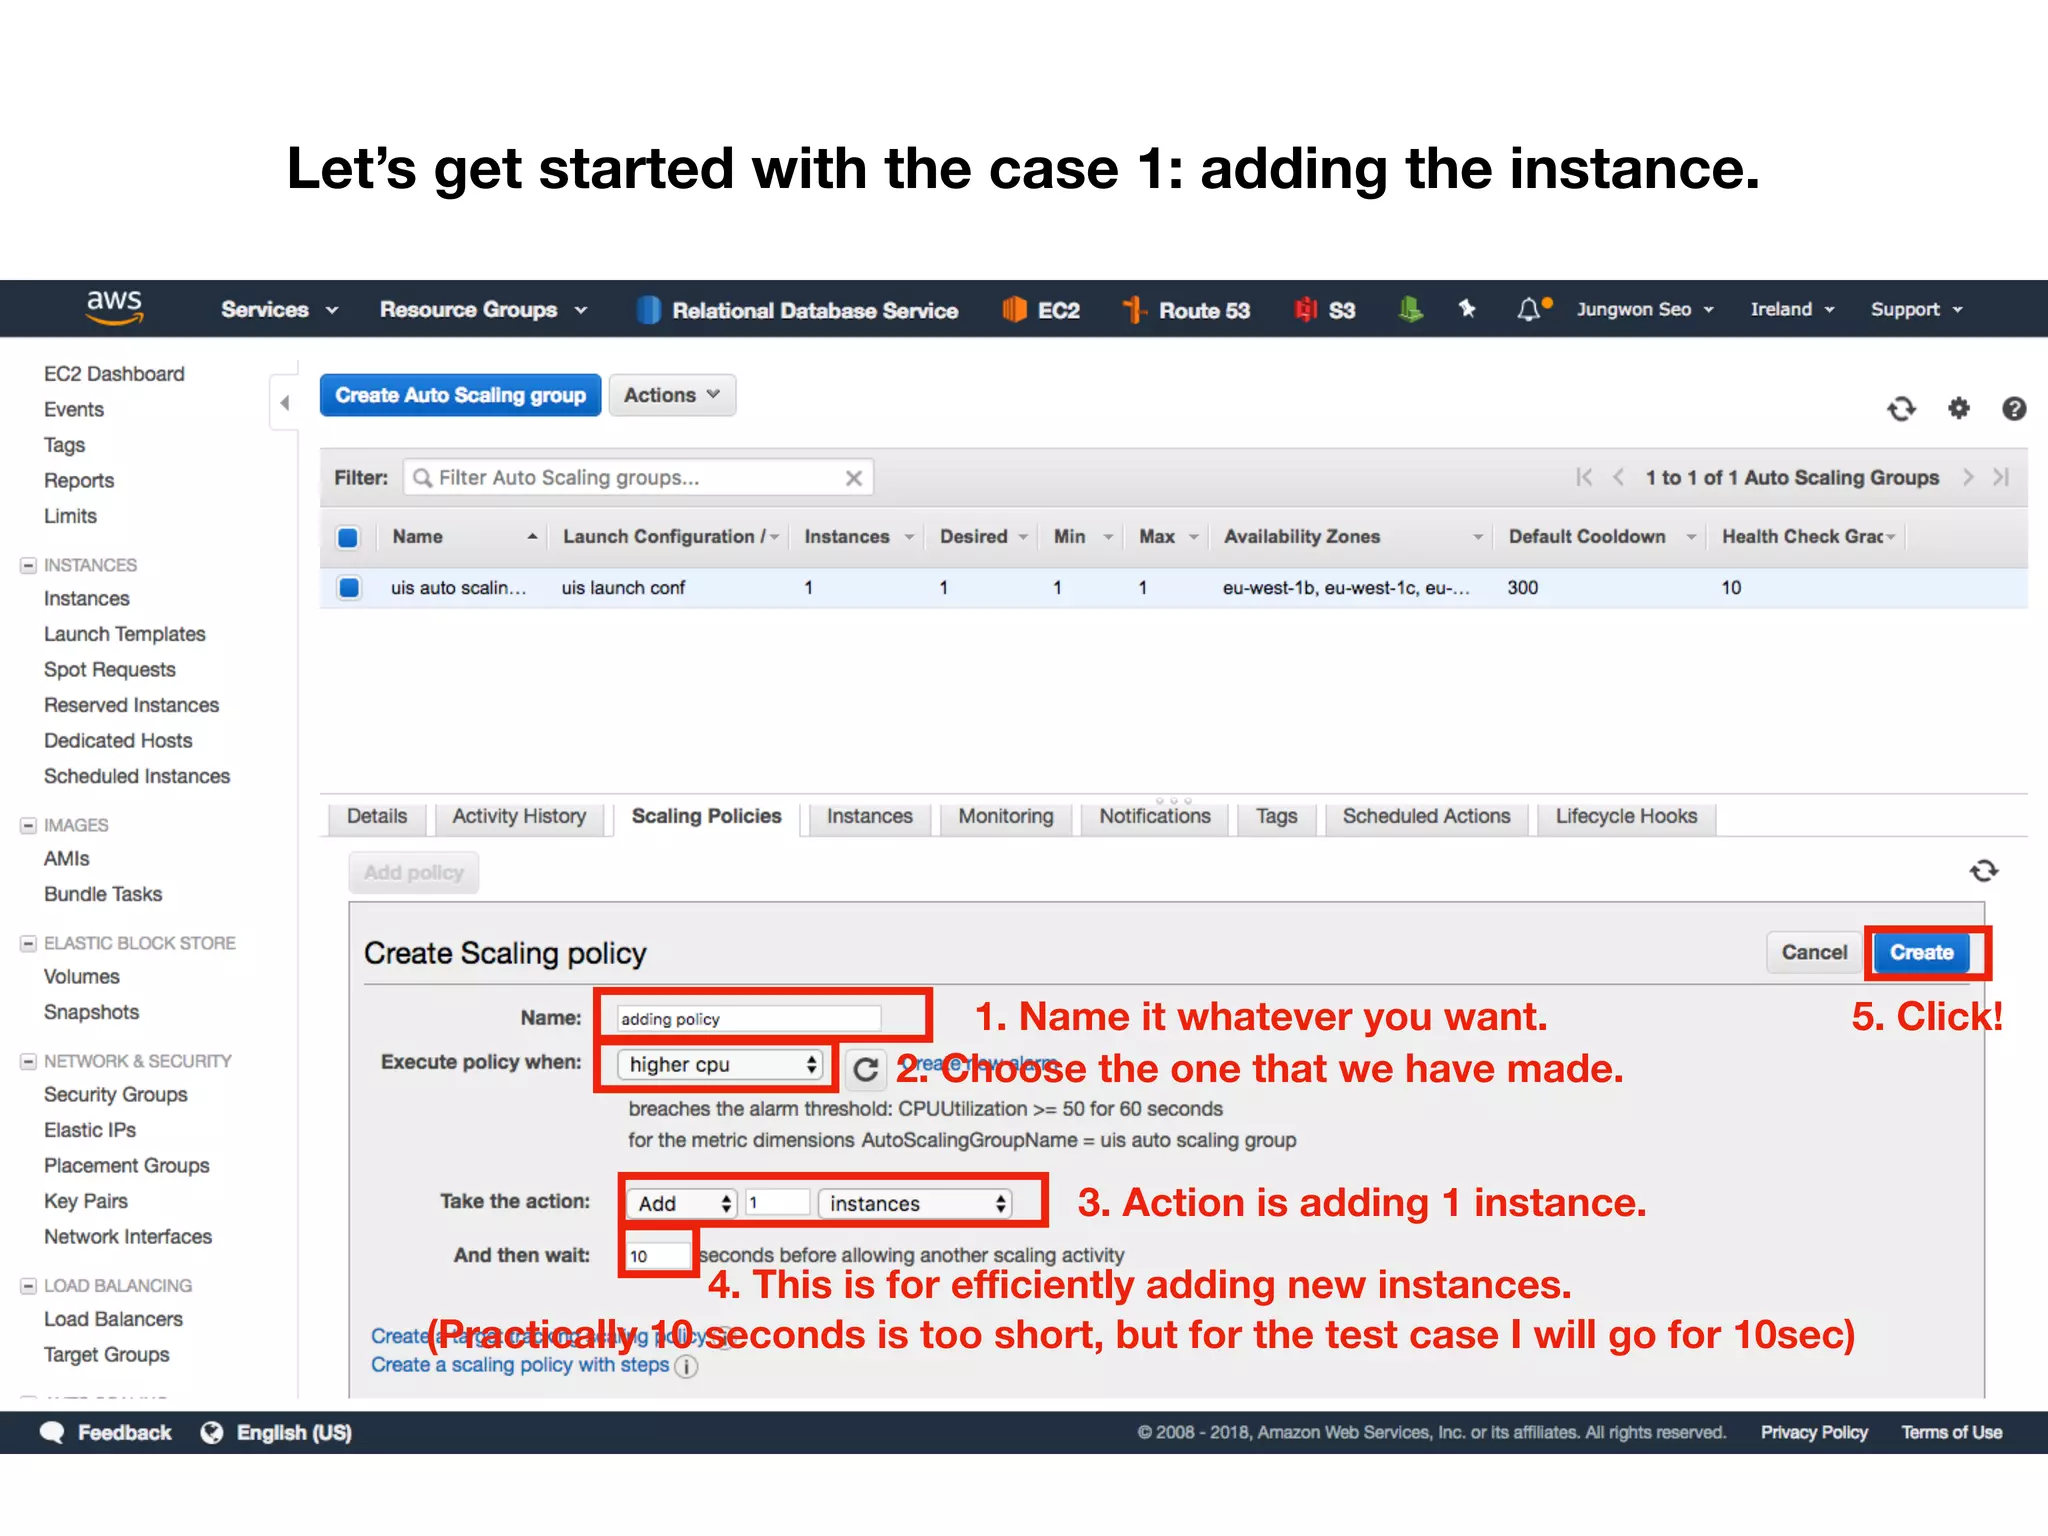Refresh the scaling policies panel

[x=1984, y=871]
